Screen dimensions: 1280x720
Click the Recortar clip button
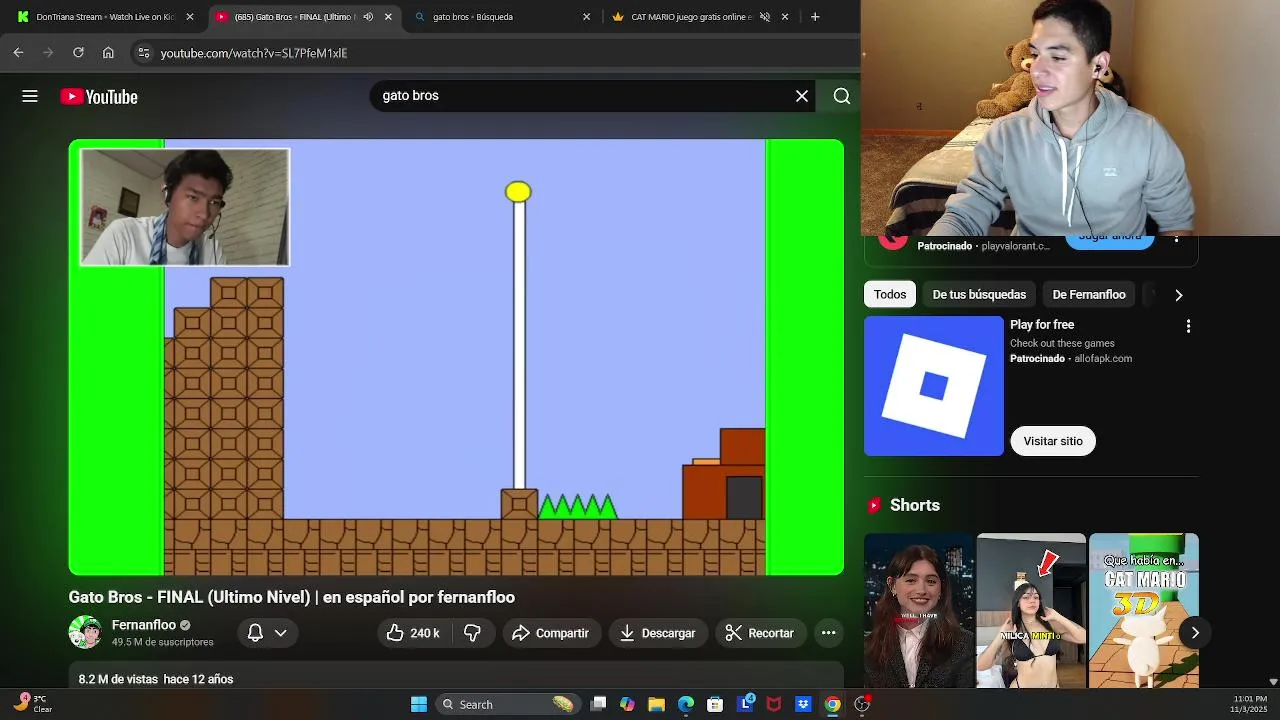pos(760,633)
